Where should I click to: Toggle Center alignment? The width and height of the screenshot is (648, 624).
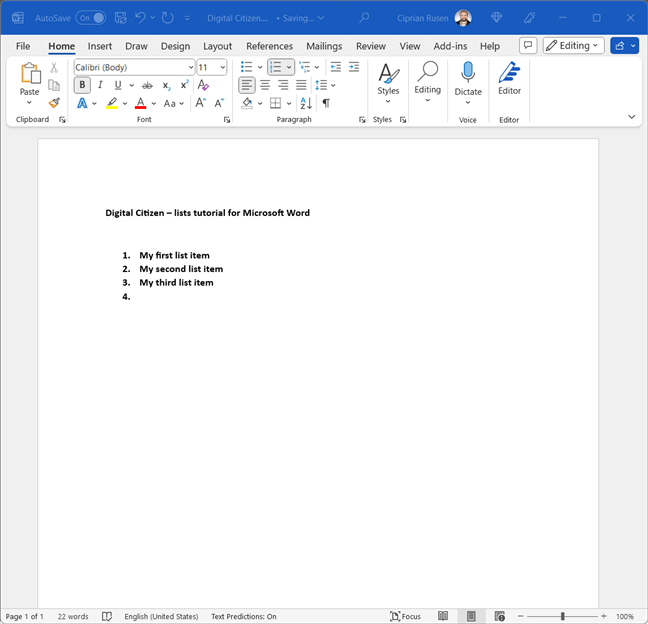[x=265, y=85]
